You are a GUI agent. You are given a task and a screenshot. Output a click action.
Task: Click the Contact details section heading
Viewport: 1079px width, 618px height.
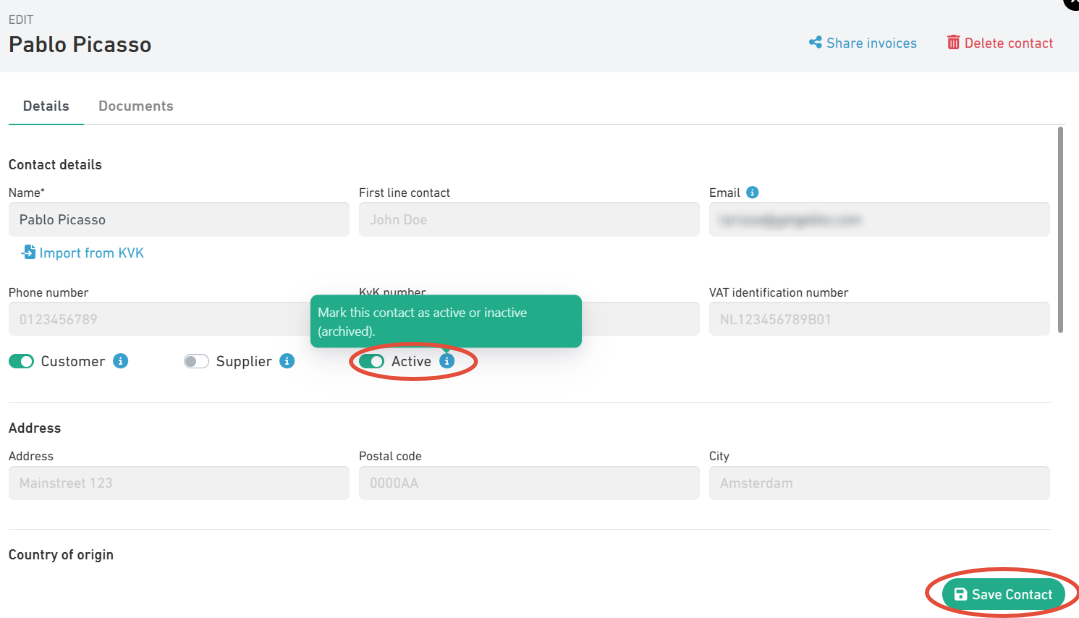coord(55,164)
